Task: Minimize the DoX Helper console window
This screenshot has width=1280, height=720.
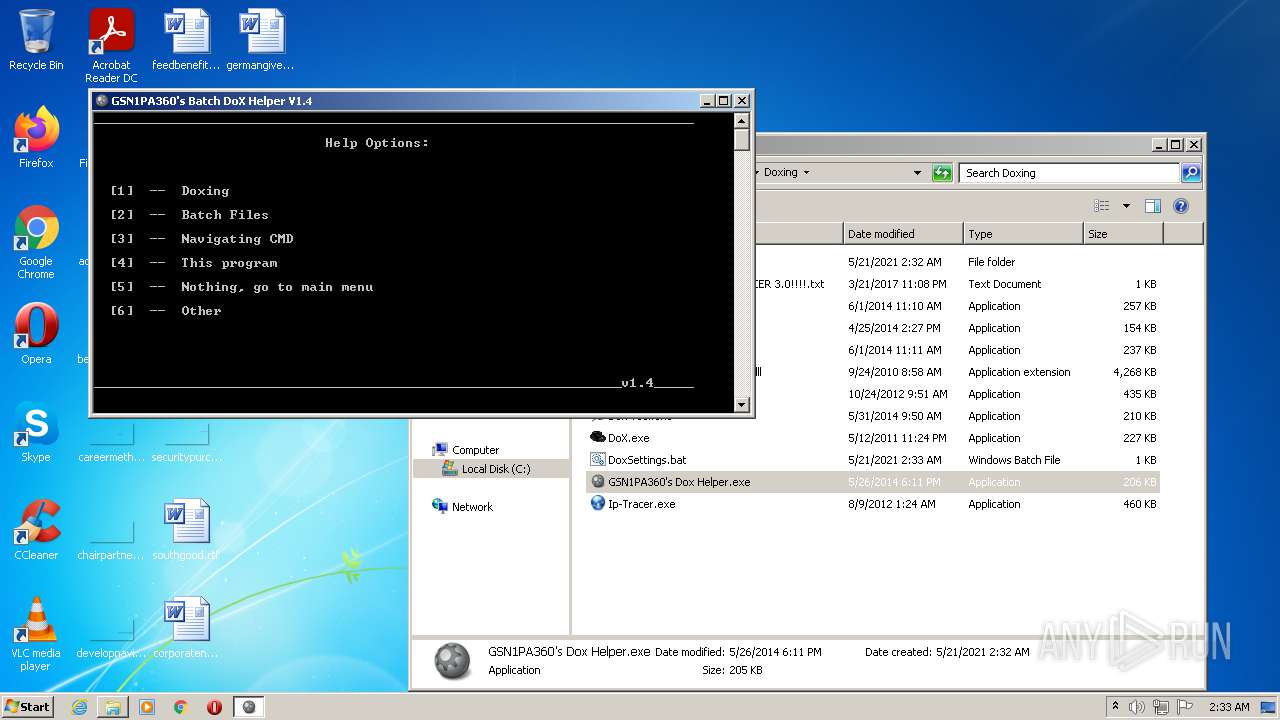Action: point(707,101)
